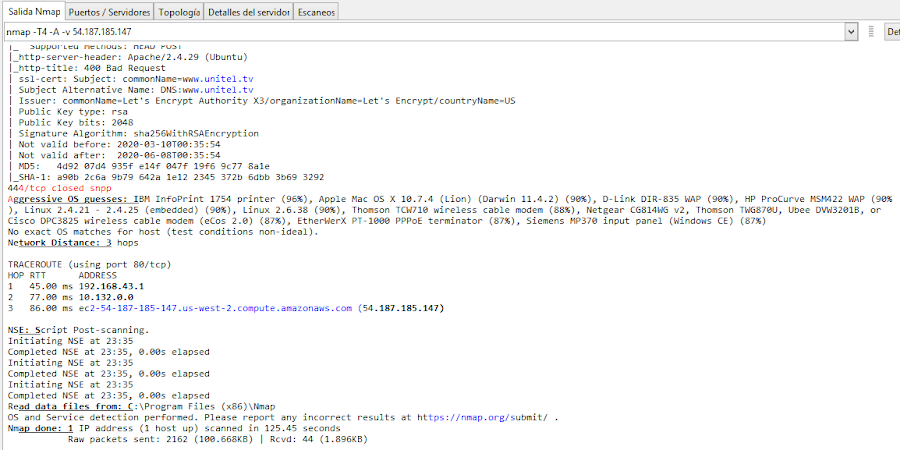Click the 'NSE: Script Post-scanning.' line
Screen dimensions: 900x450
tap(79, 330)
